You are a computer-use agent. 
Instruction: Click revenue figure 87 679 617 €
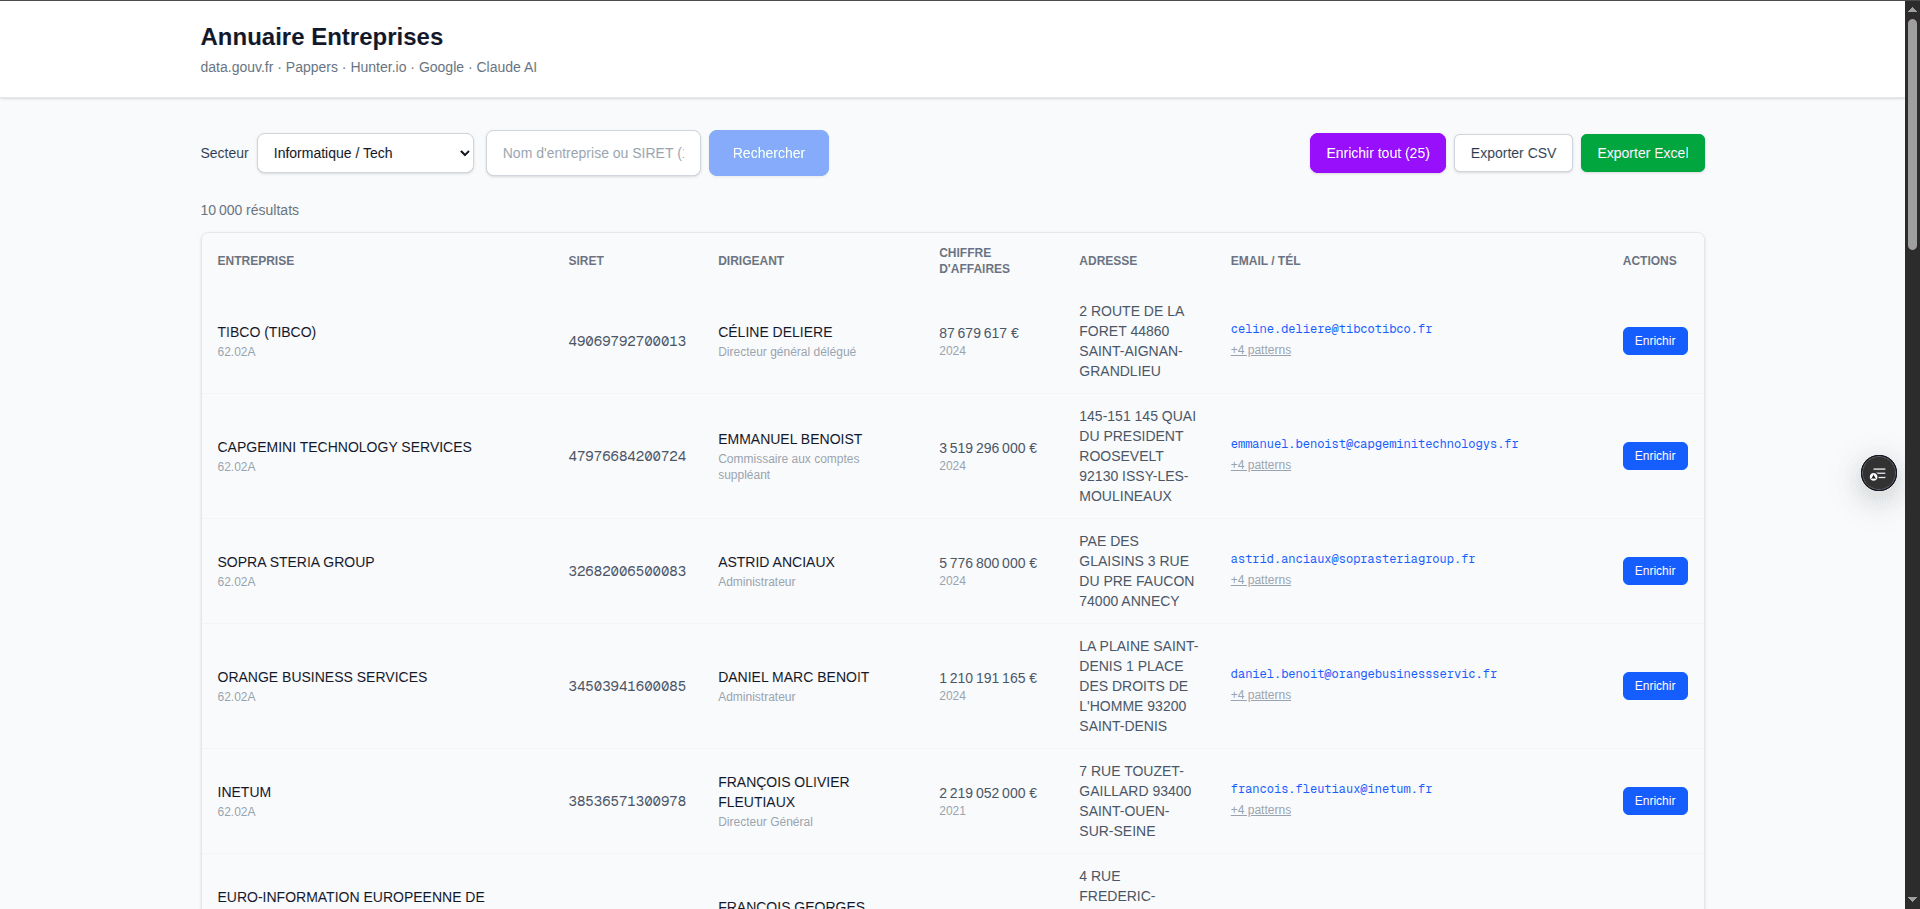pyautogui.click(x=979, y=333)
